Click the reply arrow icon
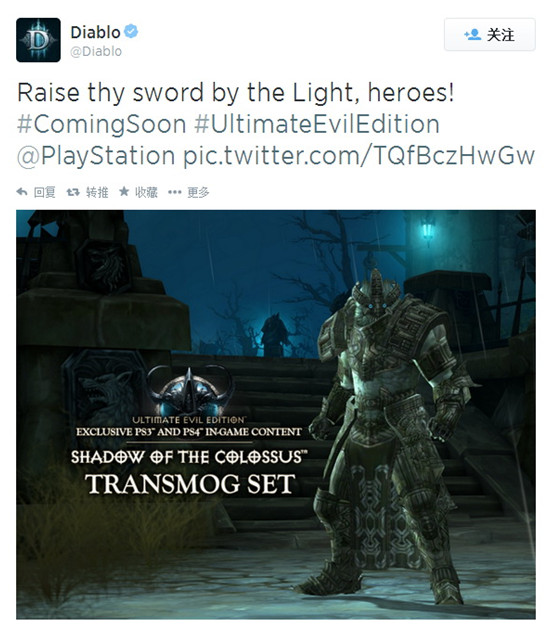Screen dimensions: 549x627 (22, 192)
